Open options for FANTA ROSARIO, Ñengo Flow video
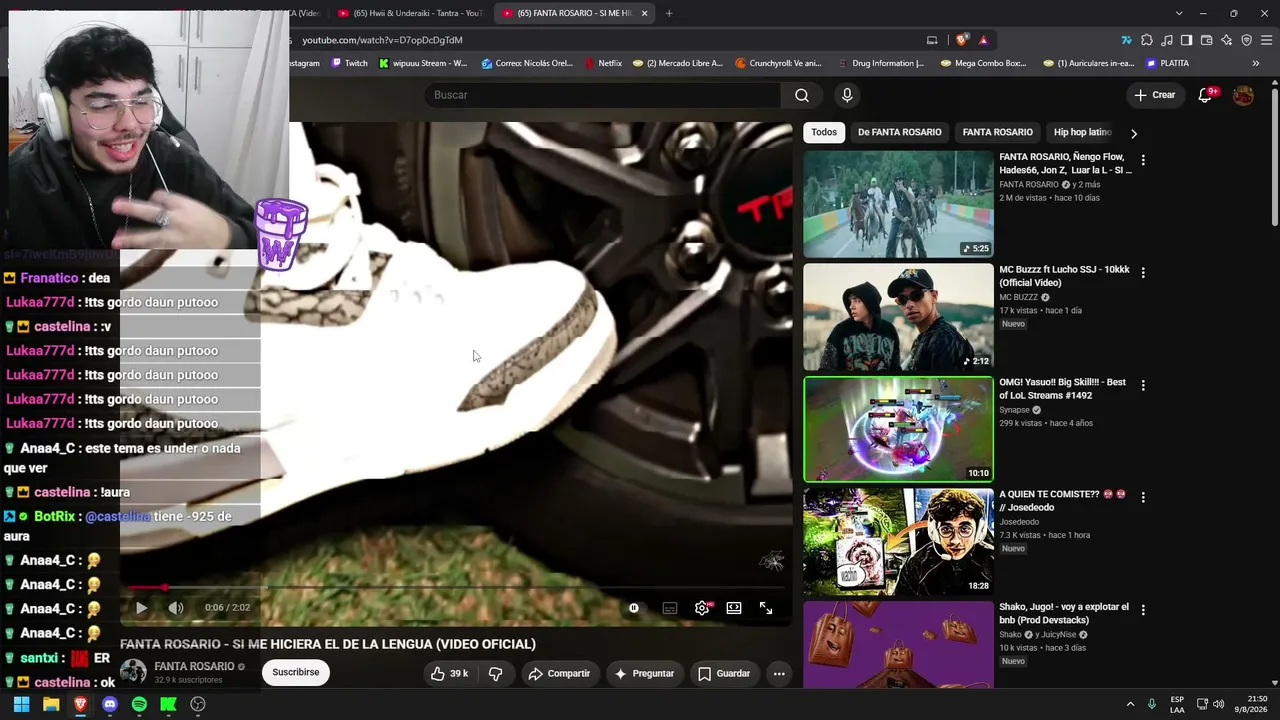Screen dimensions: 1280x720 pos(1143,160)
